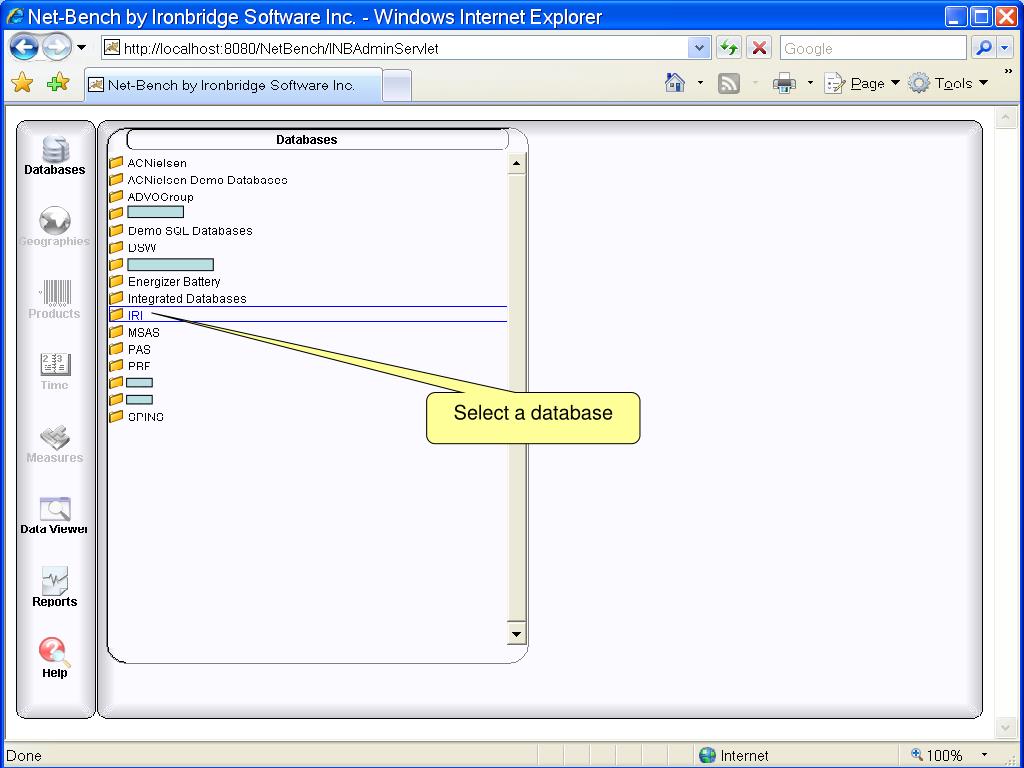Select the DSW database name
The image size is (1024, 768).
[142, 248]
